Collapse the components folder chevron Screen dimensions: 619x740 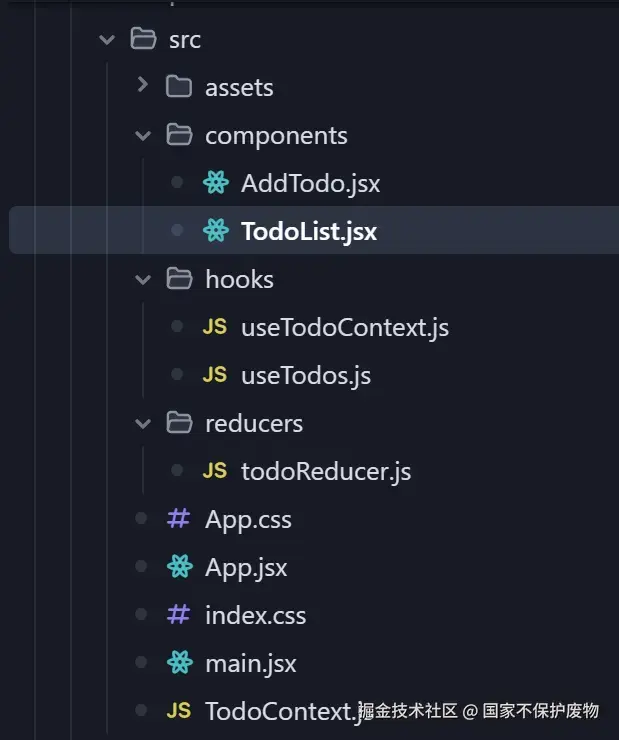click(x=143, y=135)
